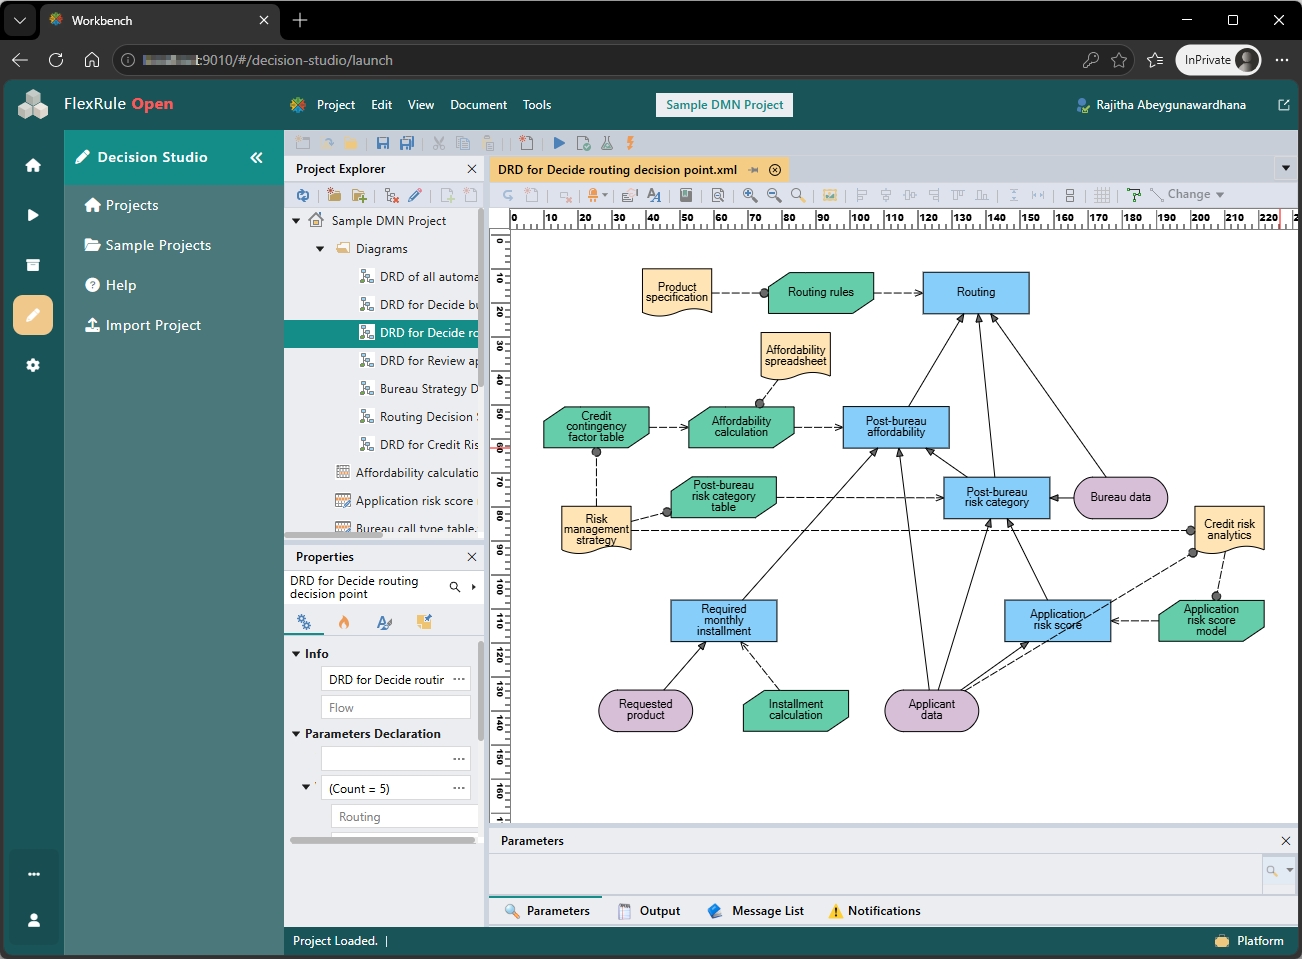Click the Save icon in main toolbar
Image resolution: width=1302 pixels, height=959 pixels.
pyautogui.click(x=383, y=143)
